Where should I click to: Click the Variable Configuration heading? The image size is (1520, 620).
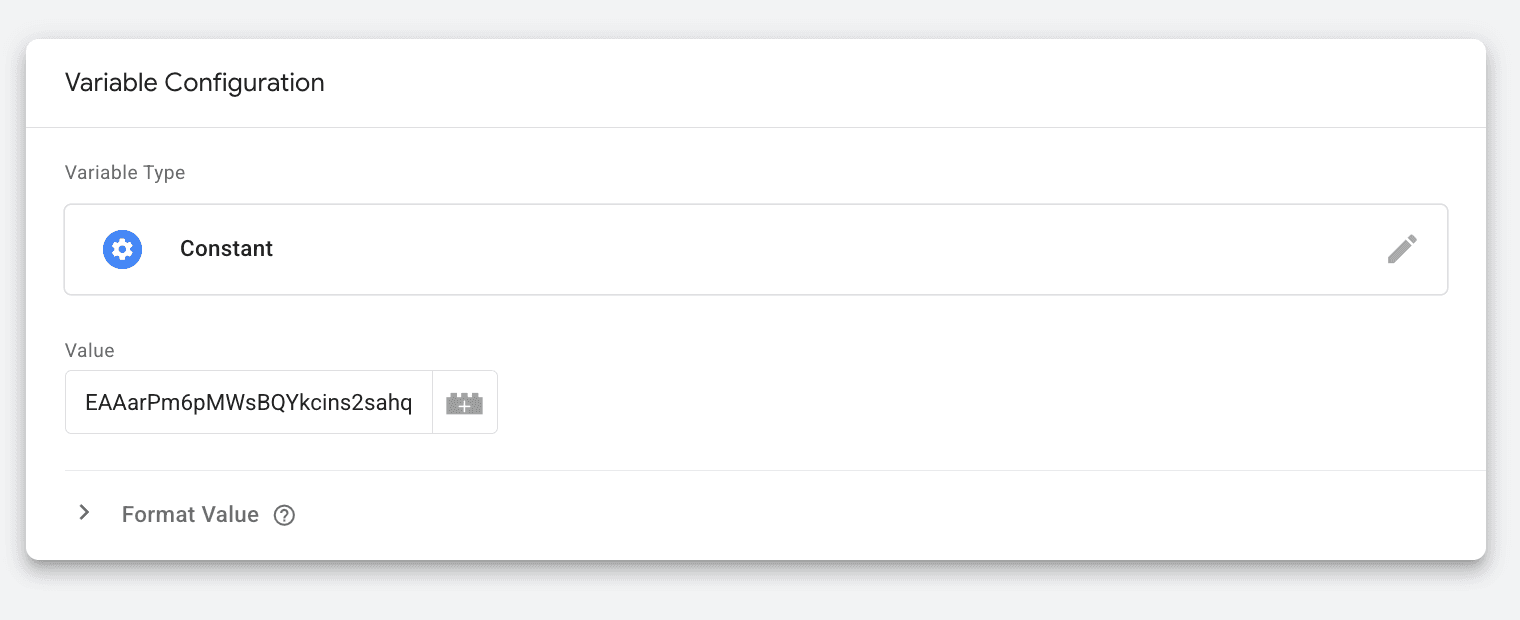194,83
